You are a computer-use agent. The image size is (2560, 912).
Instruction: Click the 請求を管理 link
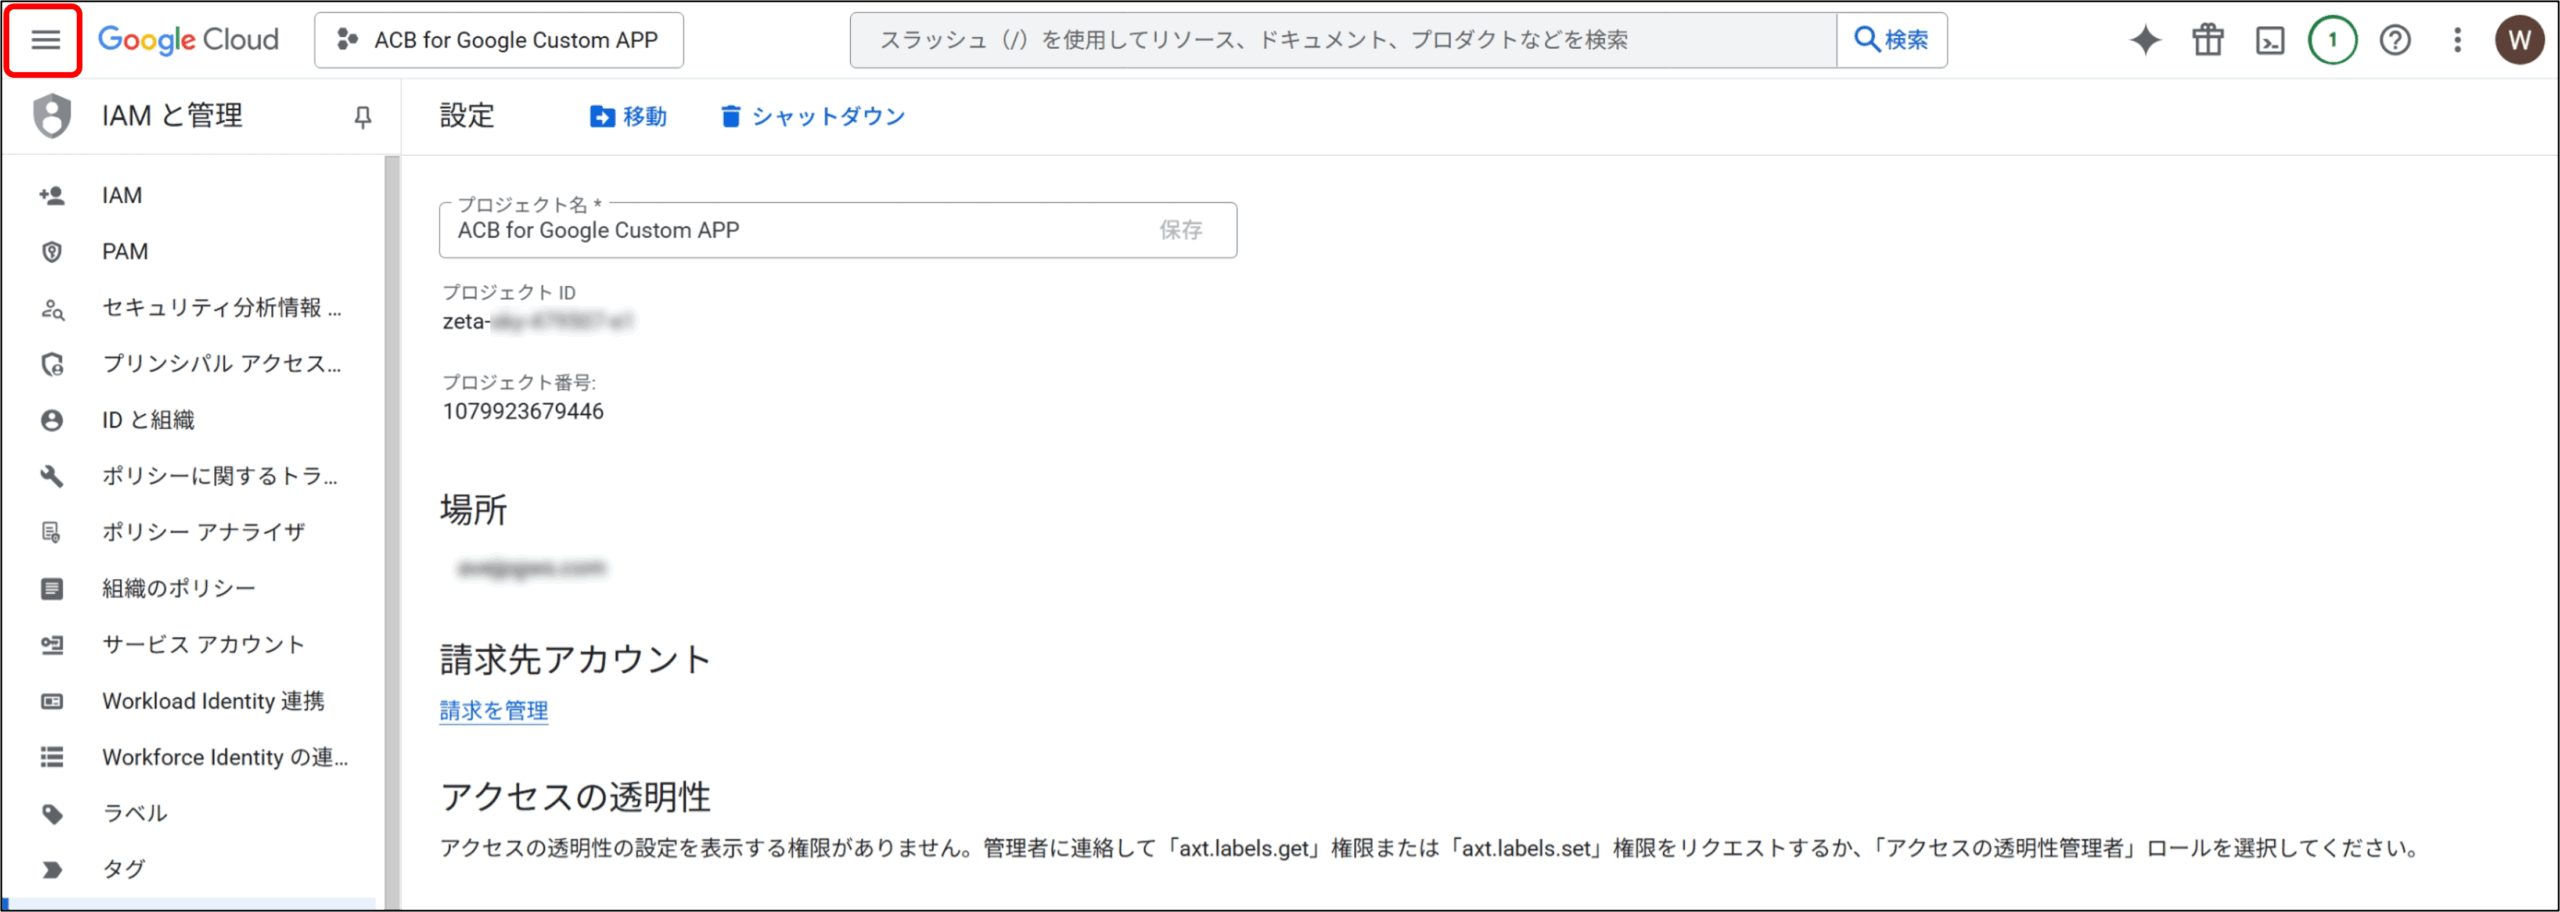[494, 711]
